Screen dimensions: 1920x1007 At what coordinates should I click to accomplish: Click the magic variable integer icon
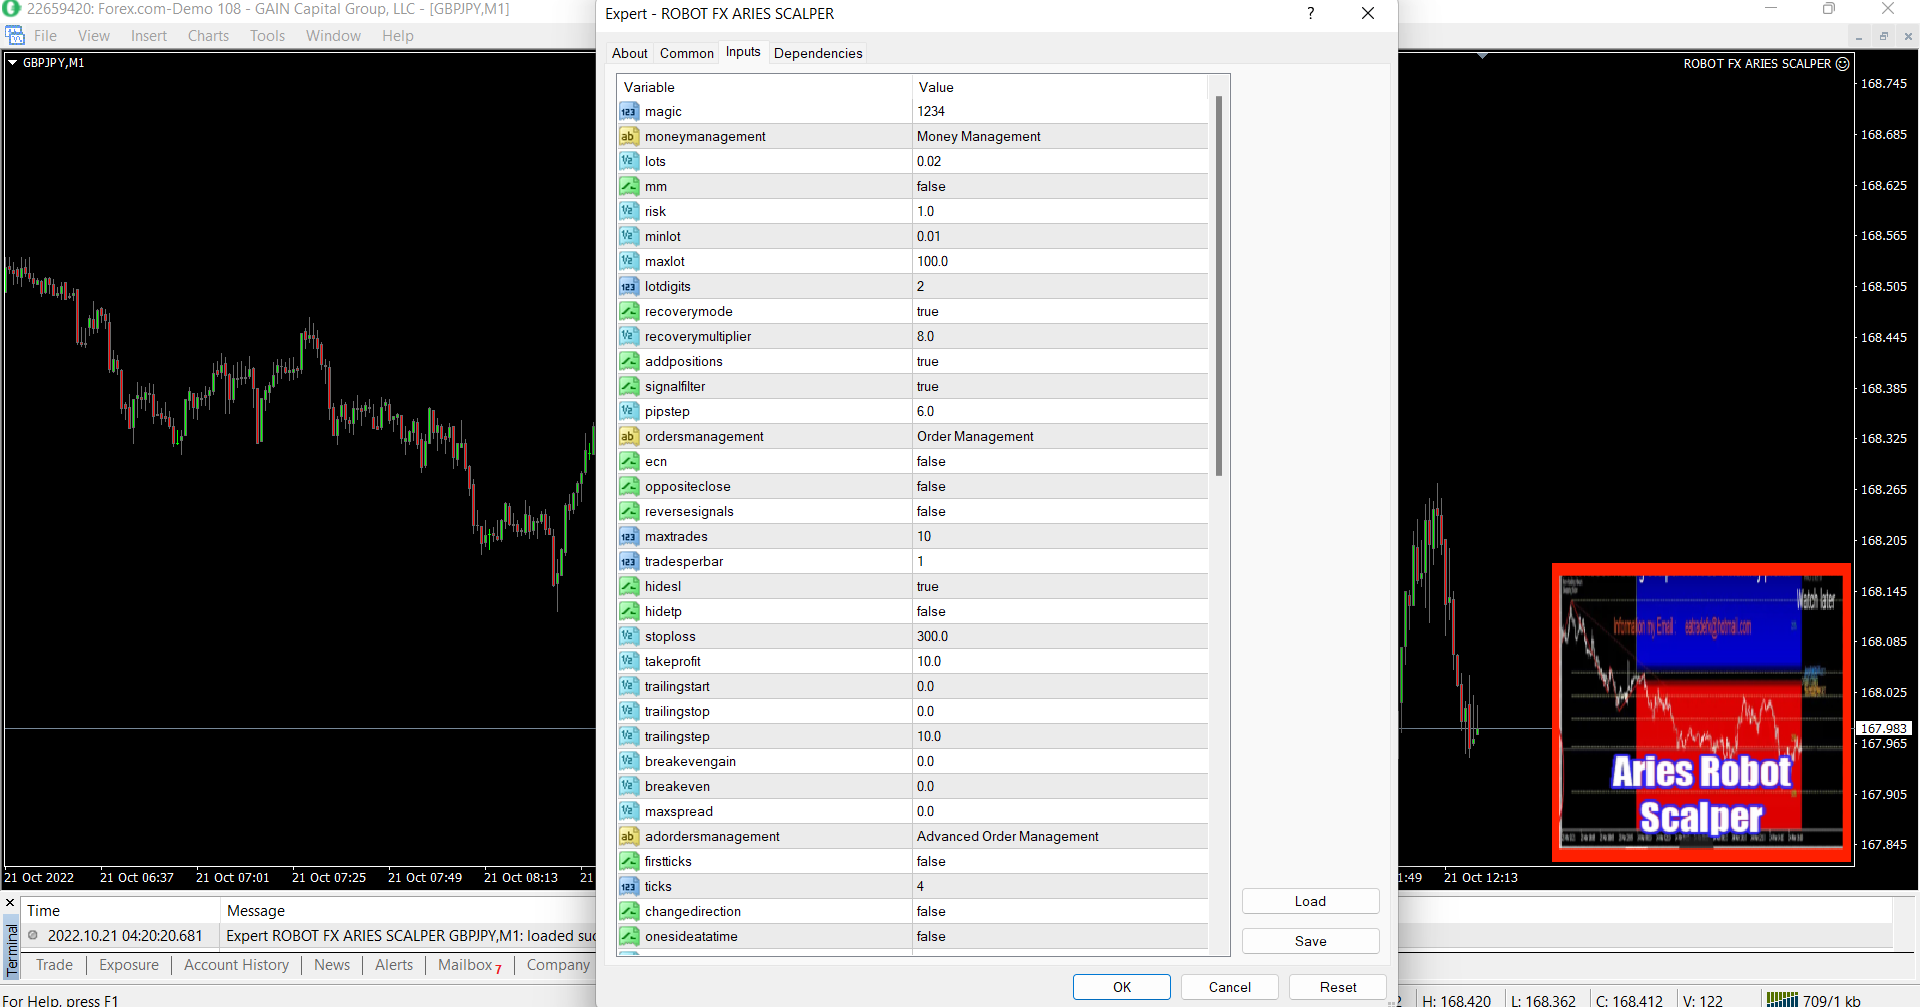coord(628,111)
